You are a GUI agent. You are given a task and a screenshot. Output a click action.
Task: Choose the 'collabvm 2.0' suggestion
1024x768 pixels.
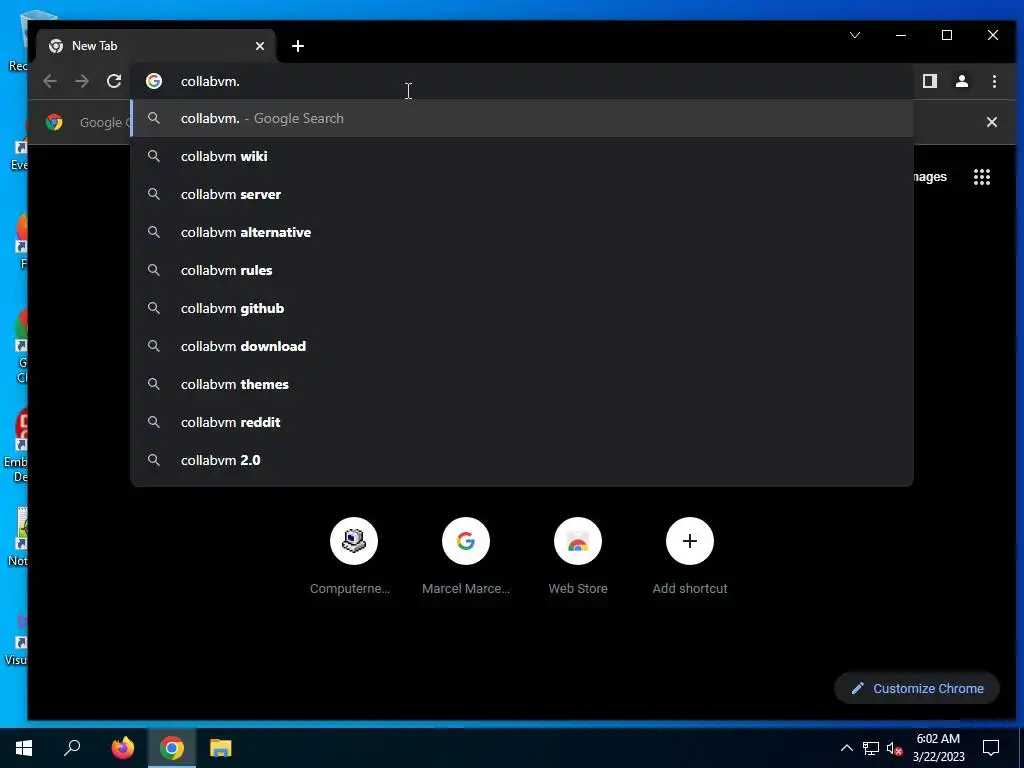pyautogui.click(x=522, y=460)
